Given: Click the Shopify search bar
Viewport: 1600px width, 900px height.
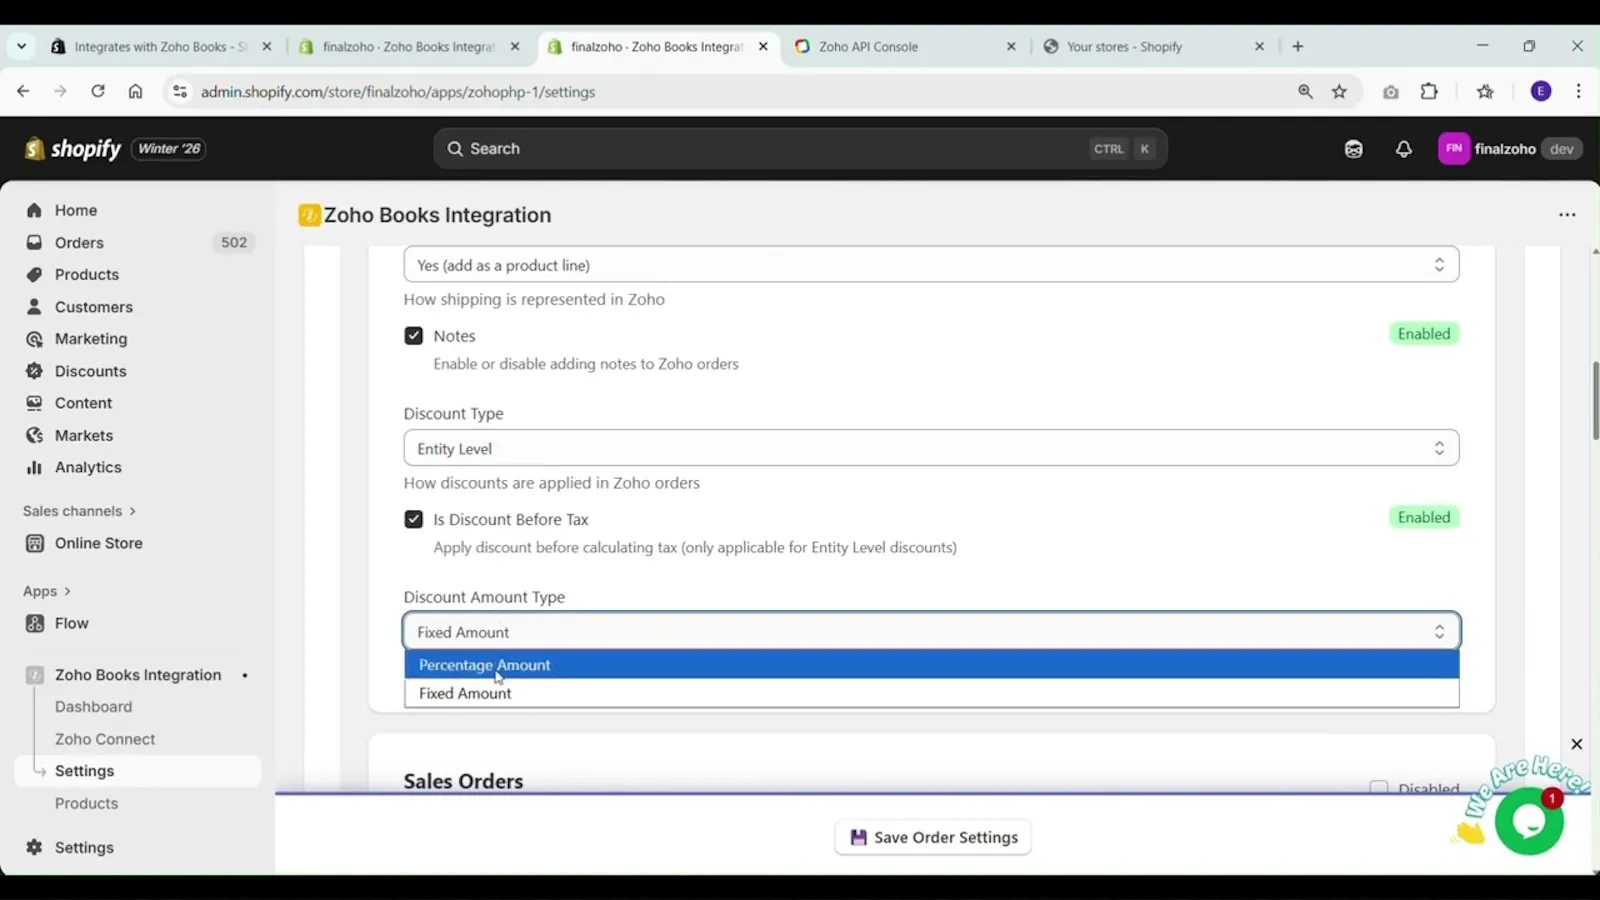Looking at the screenshot, I should (x=800, y=148).
